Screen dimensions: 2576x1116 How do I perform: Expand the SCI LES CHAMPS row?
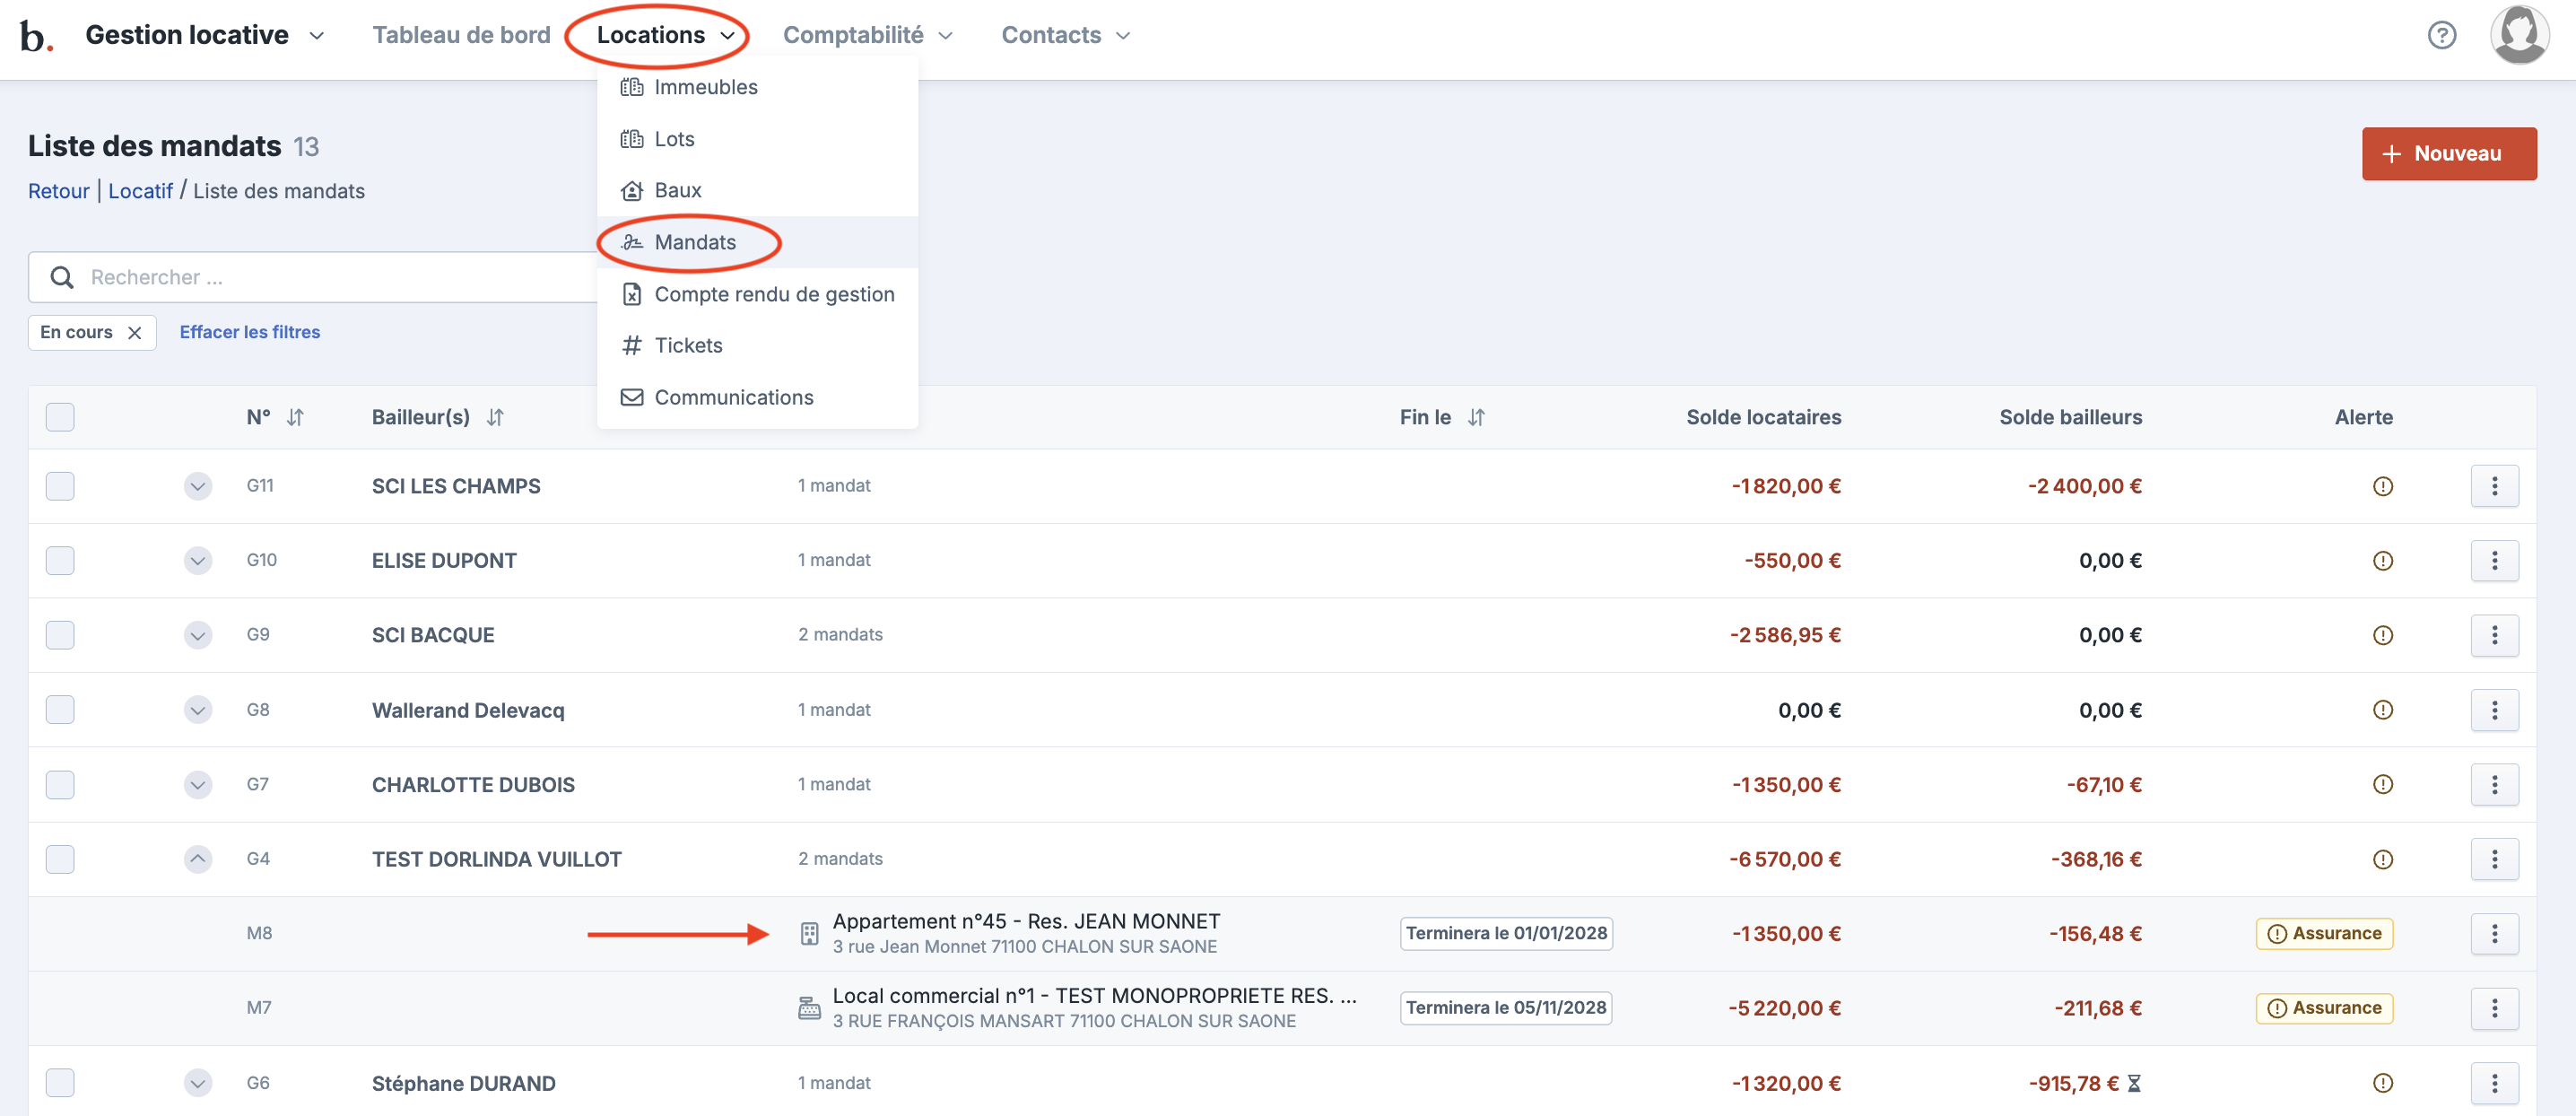click(198, 486)
